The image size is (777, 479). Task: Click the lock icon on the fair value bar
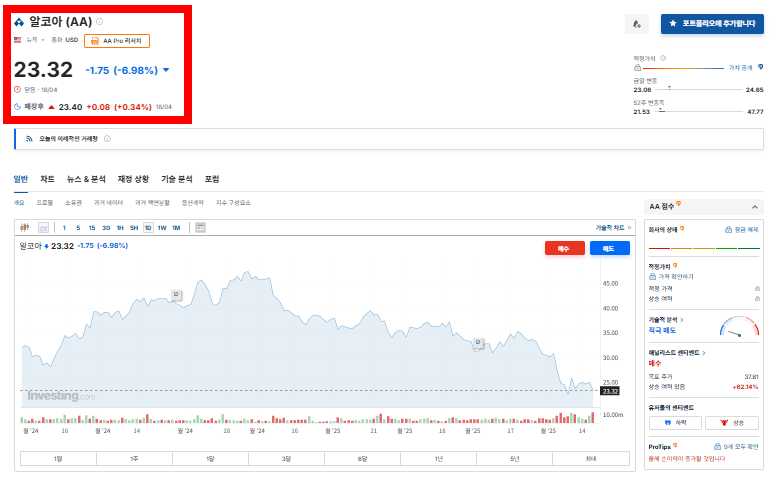(637, 67)
